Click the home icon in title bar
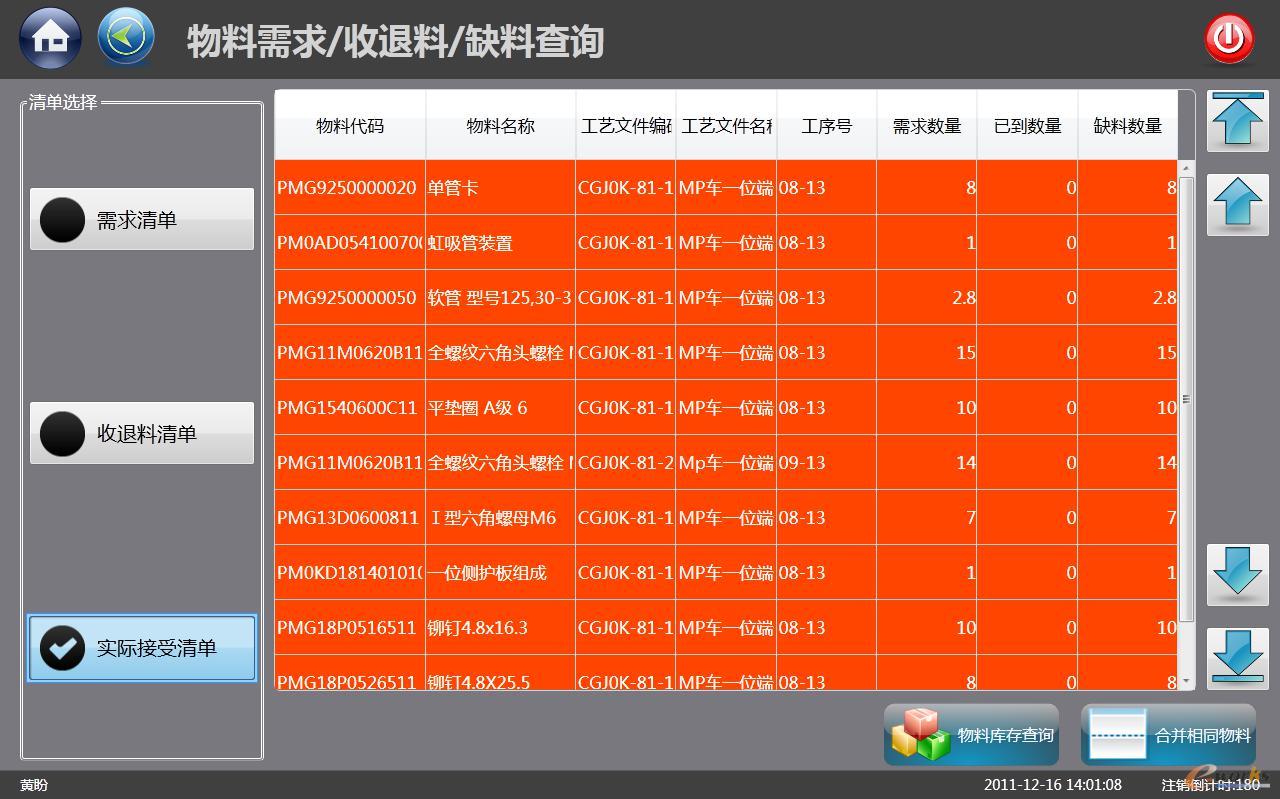The image size is (1280, 799). (x=49, y=37)
